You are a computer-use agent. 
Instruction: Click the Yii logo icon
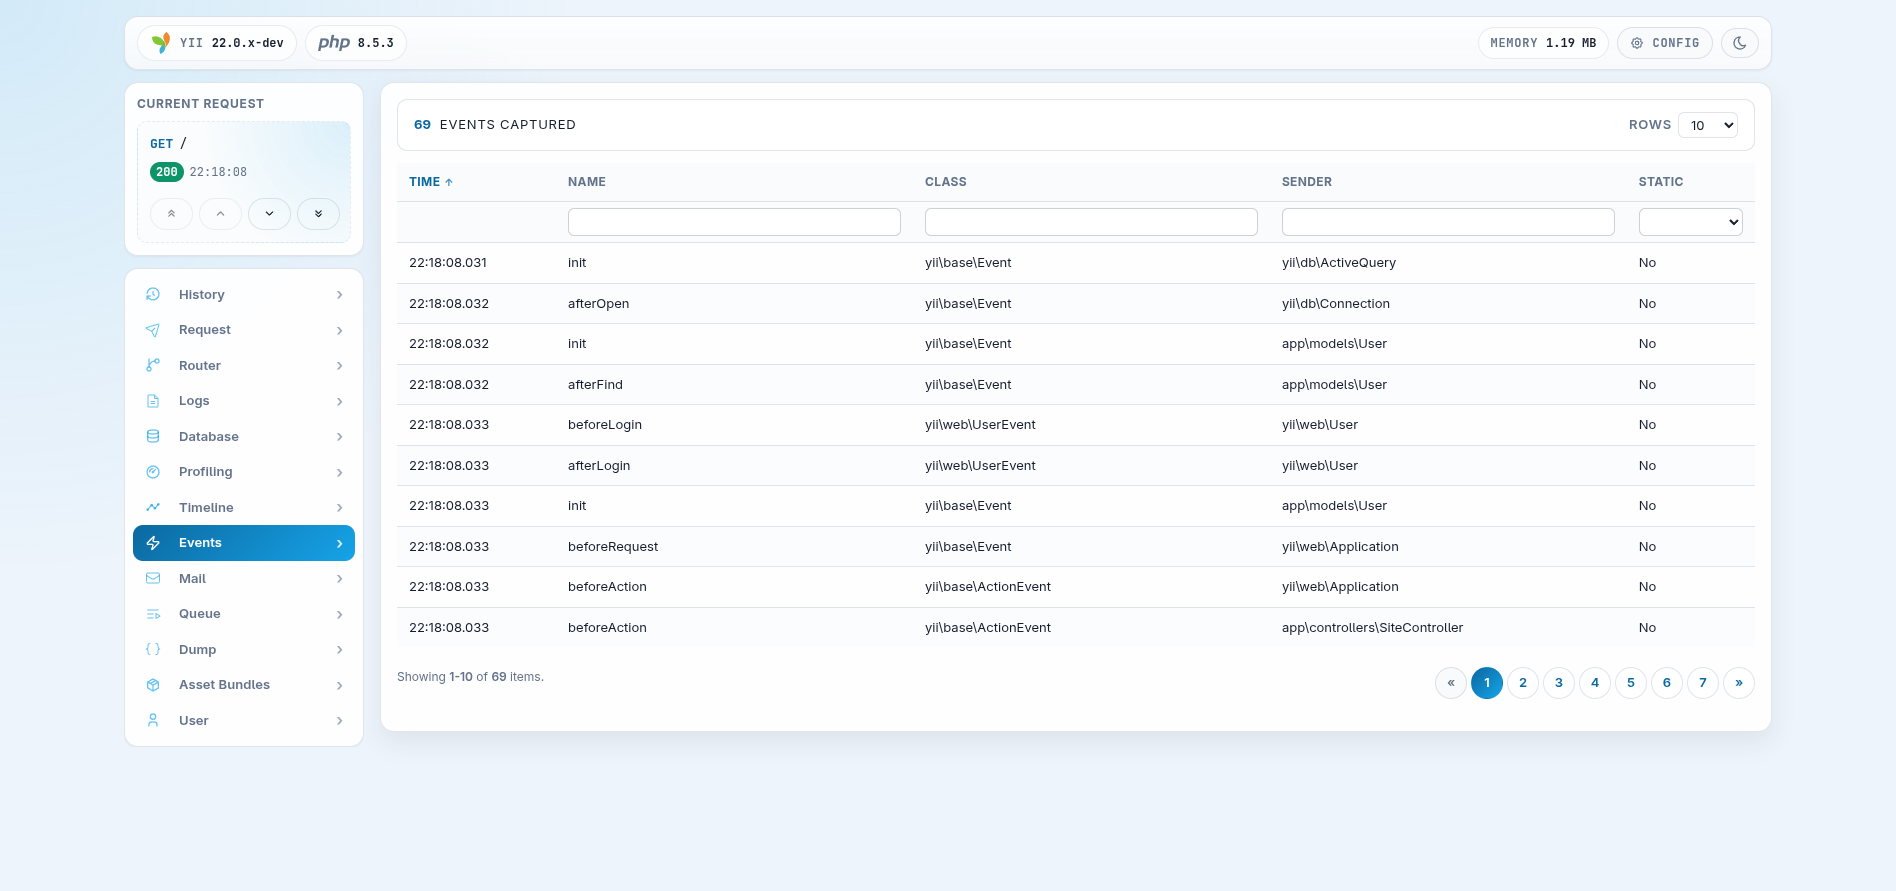point(161,43)
